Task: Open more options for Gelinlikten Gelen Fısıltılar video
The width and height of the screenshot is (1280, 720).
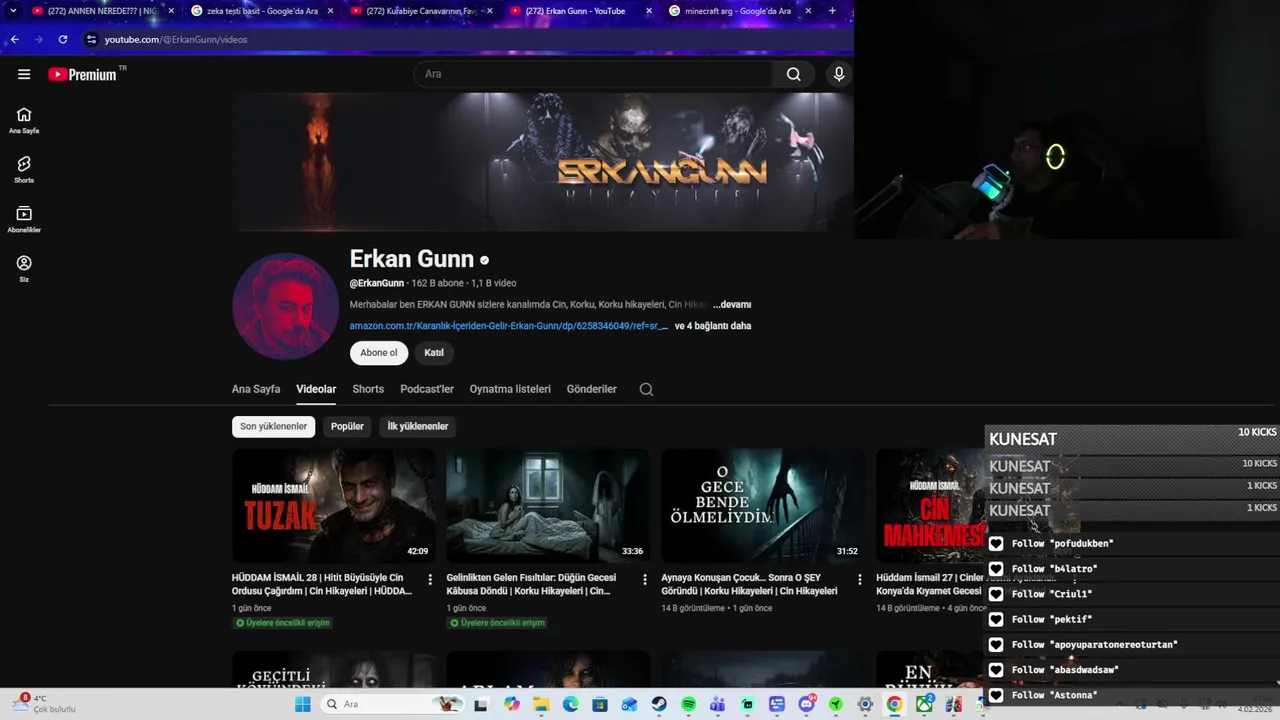Action: click(644, 579)
